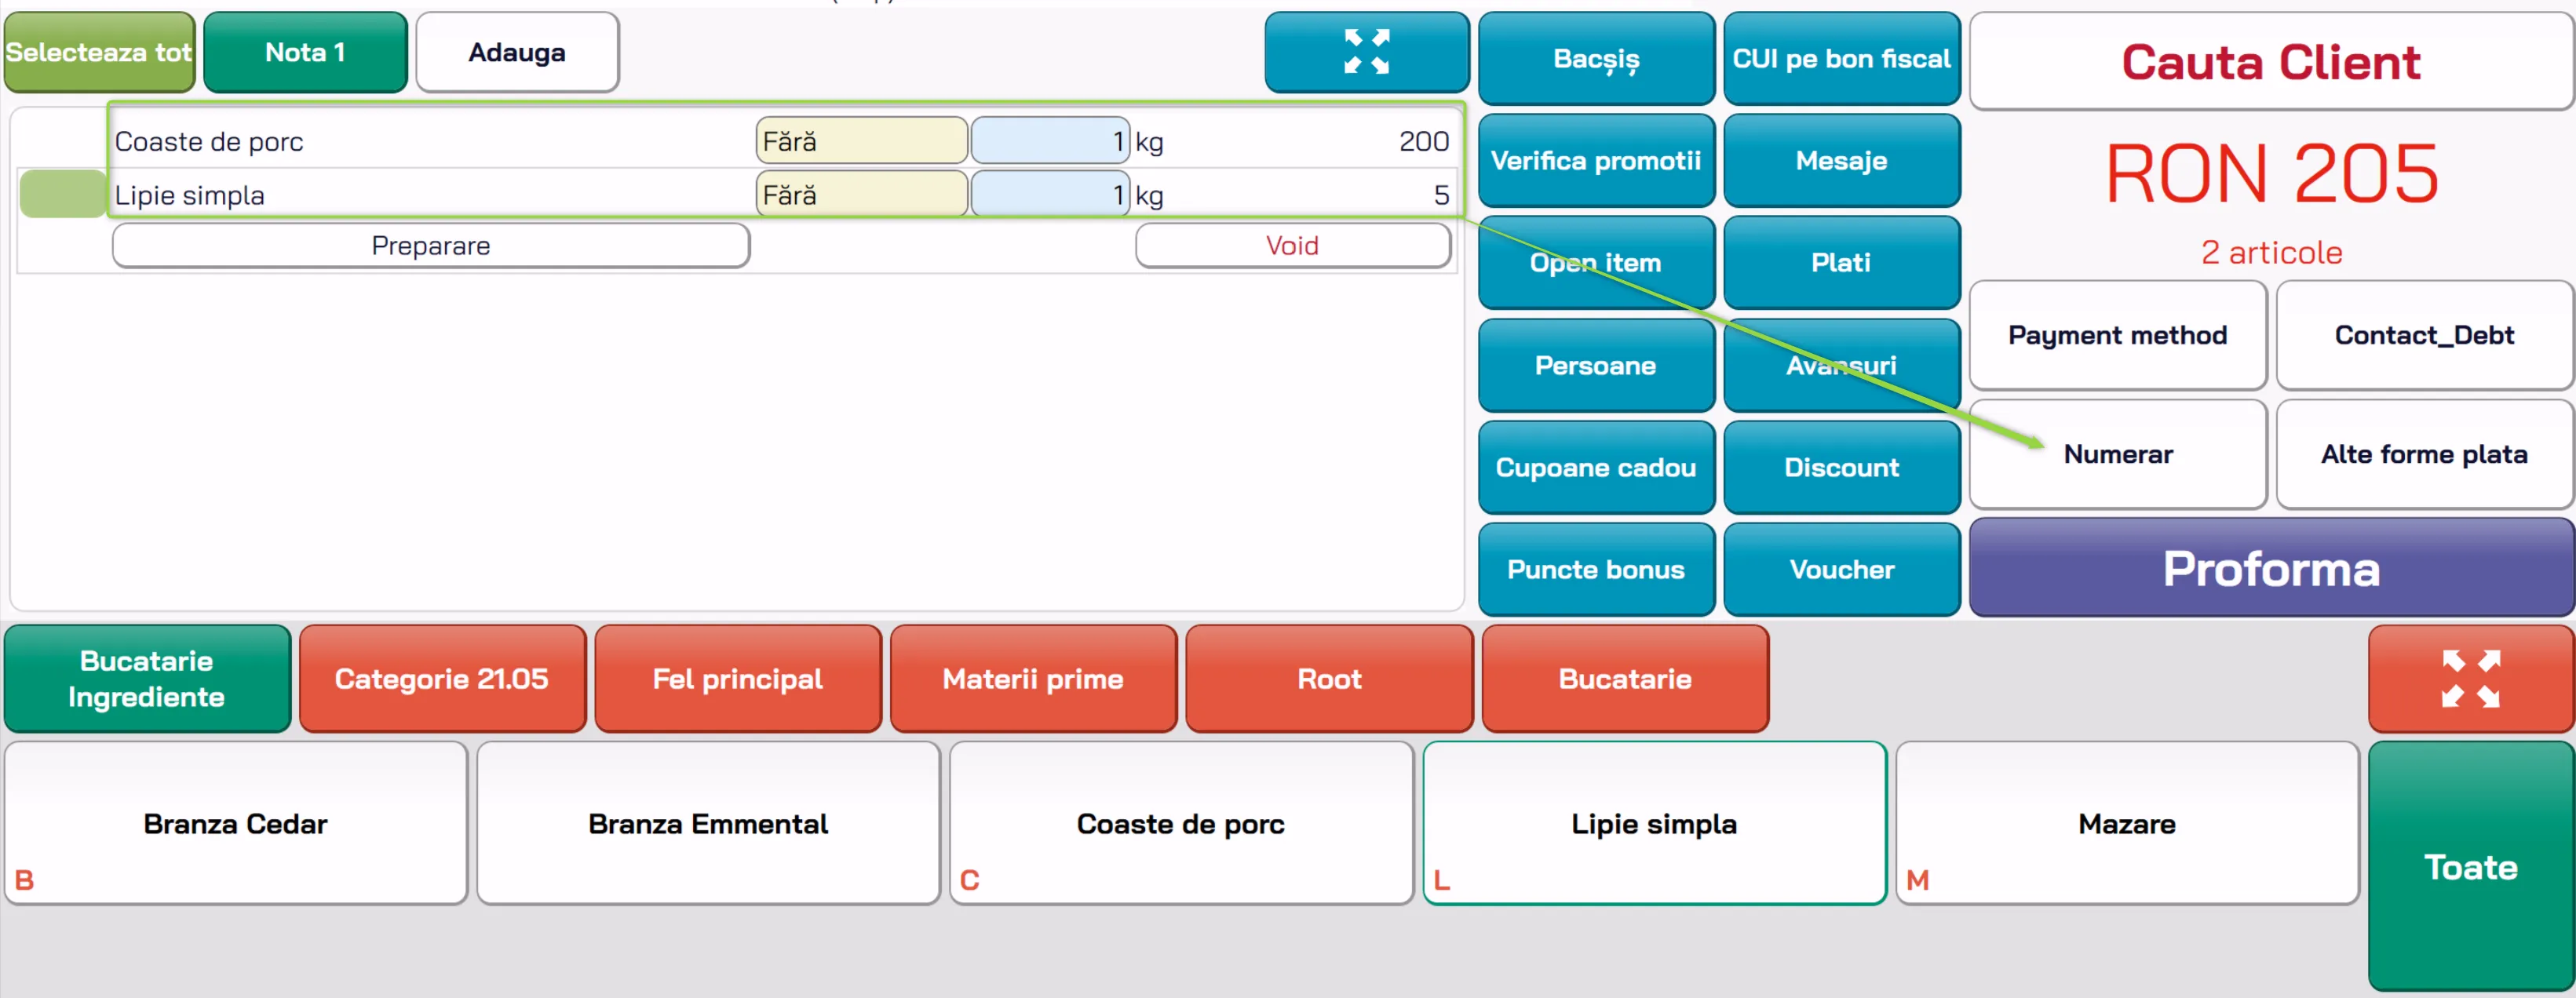The height and width of the screenshot is (998, 2576).
Task: Open Fără modifier field for Coaste de porc
Action: coord(861,141)
